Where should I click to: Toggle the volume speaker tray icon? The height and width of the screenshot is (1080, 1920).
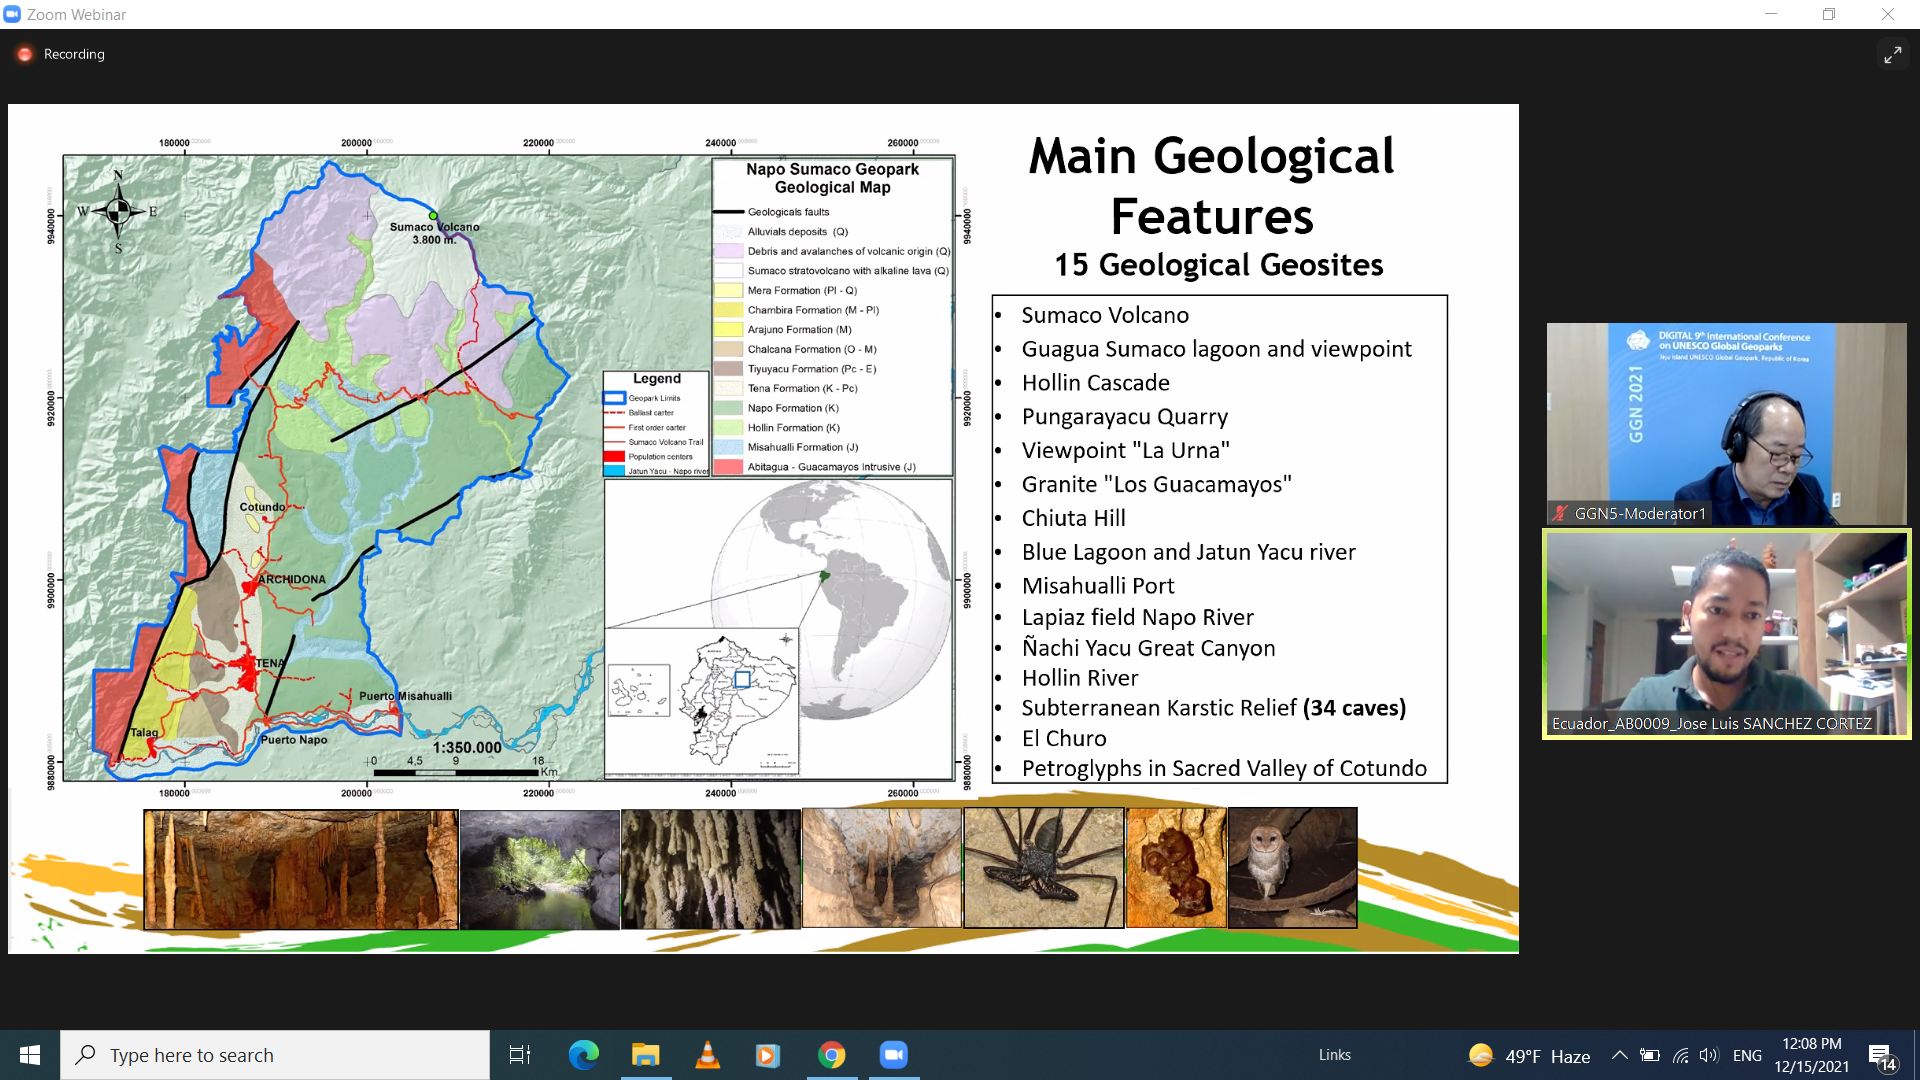pyautogui.click(x=1708, y=1056)
